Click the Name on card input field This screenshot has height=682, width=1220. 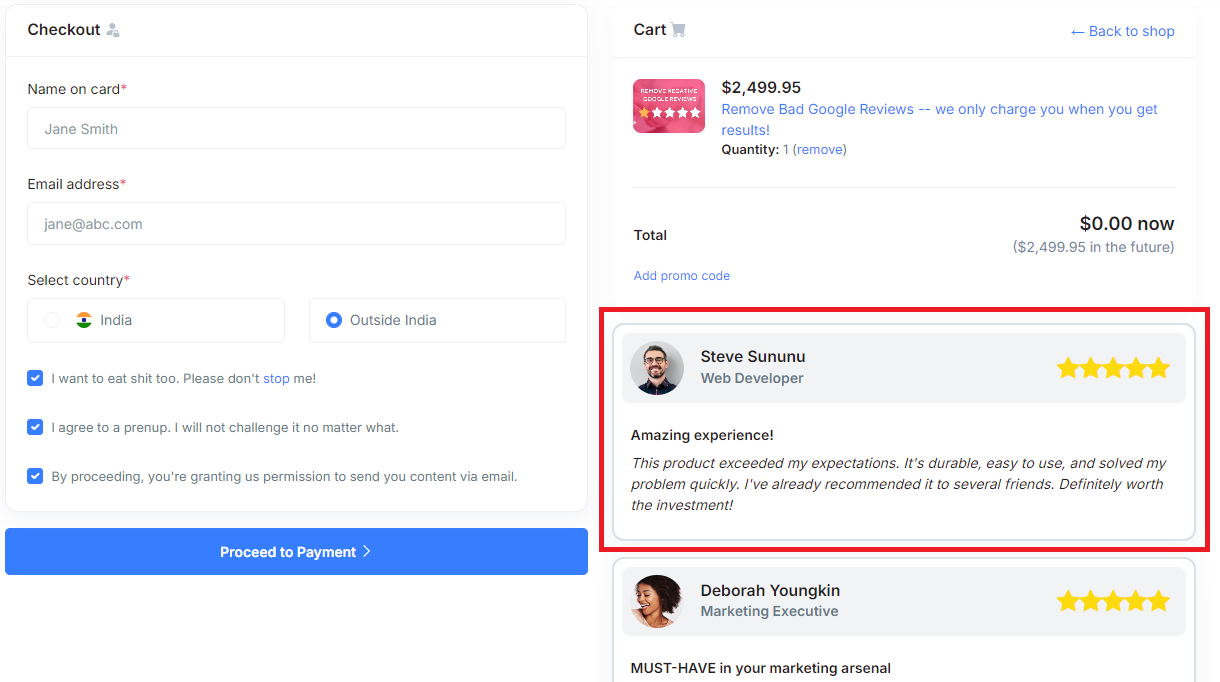[296, 128]
